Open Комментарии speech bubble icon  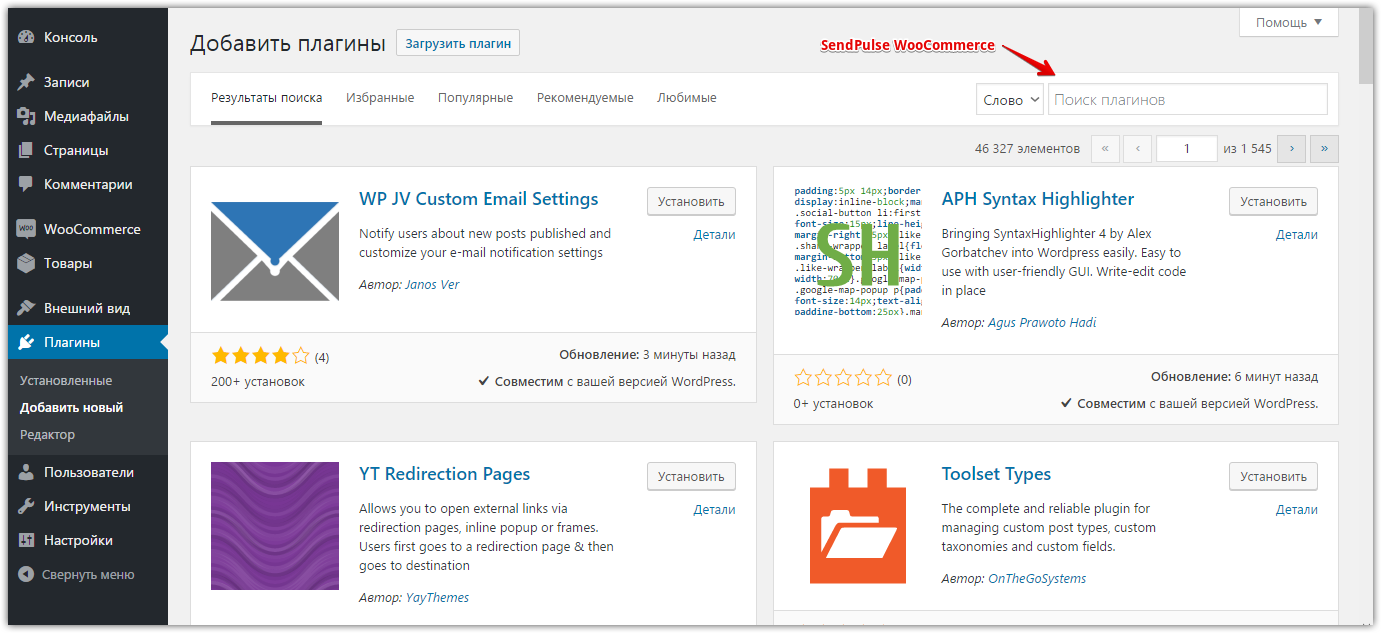point(27,184)
